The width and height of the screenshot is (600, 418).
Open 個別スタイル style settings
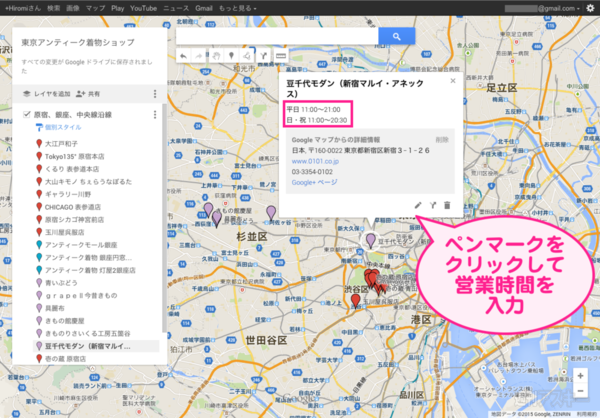click(x=58, y=127)
